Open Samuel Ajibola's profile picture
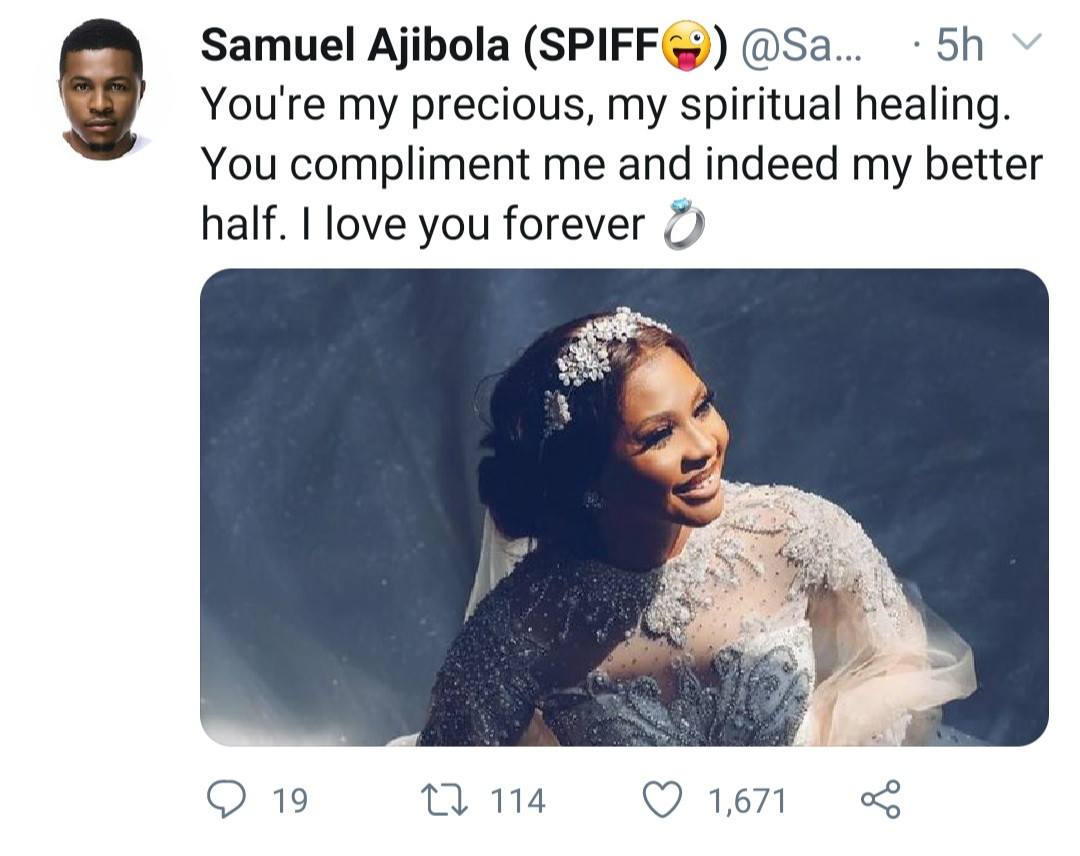1080x856 pixels. tap(101, 88)
